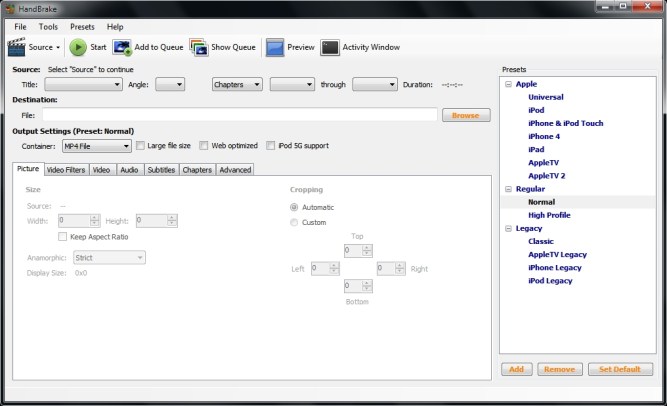Toggle the Web optimized checkbox

pos(203,146)
